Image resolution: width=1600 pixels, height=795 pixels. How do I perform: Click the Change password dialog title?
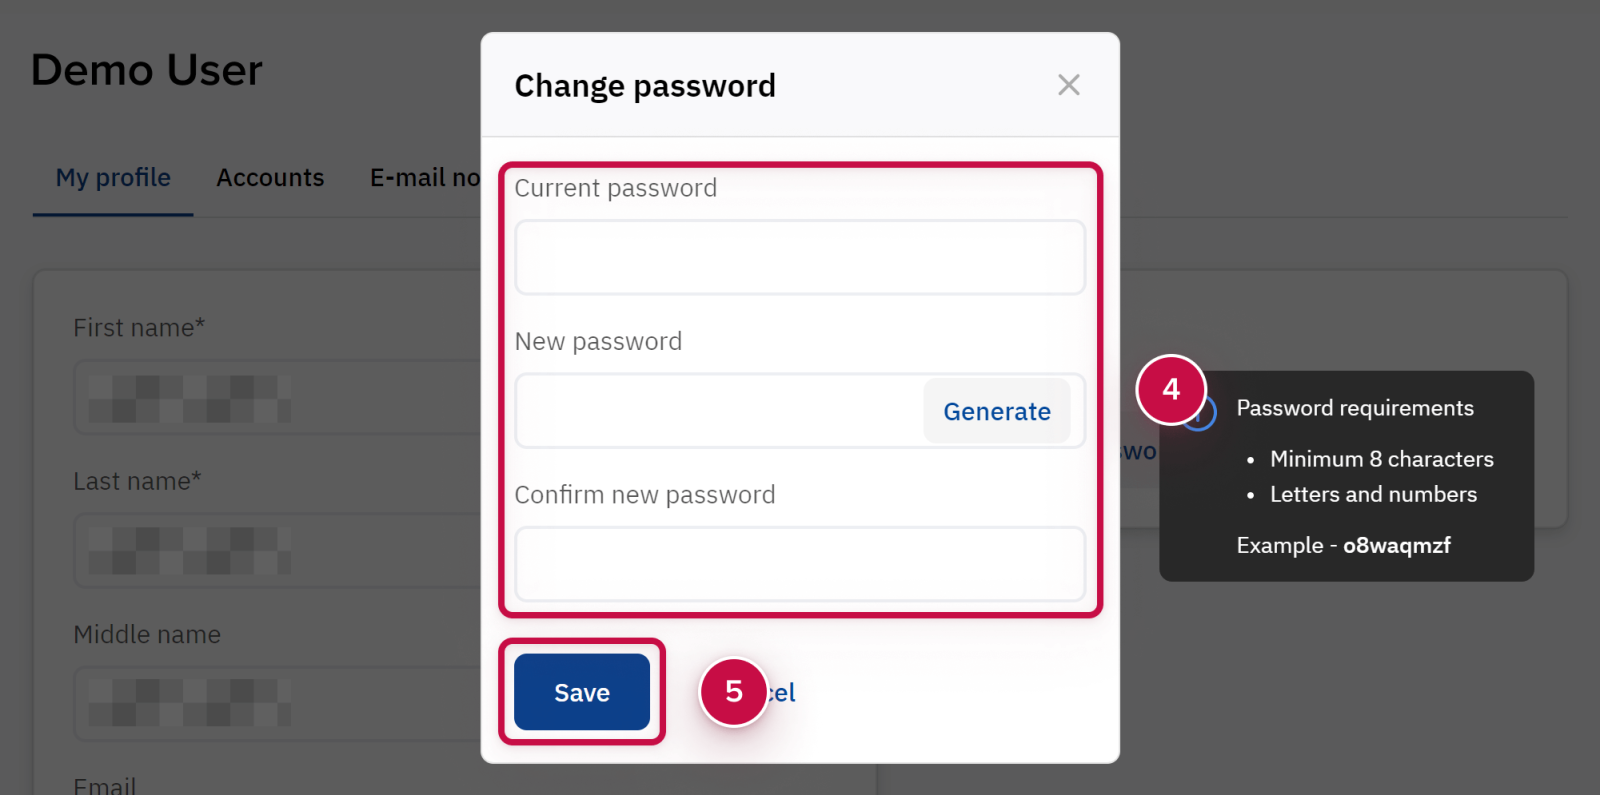coord(645,86)
